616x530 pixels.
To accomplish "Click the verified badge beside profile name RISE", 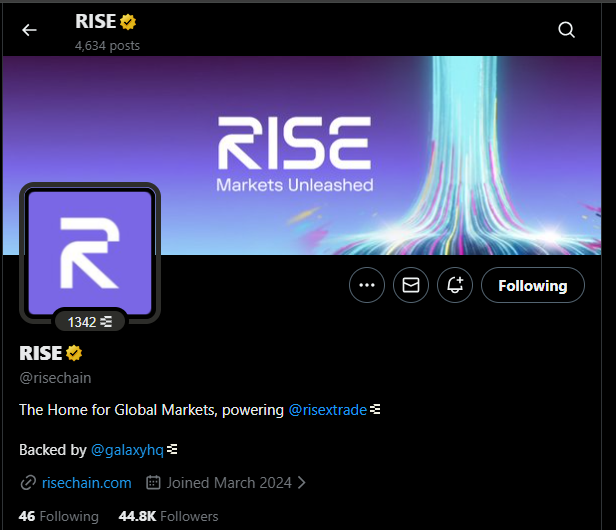I will 74,353.
